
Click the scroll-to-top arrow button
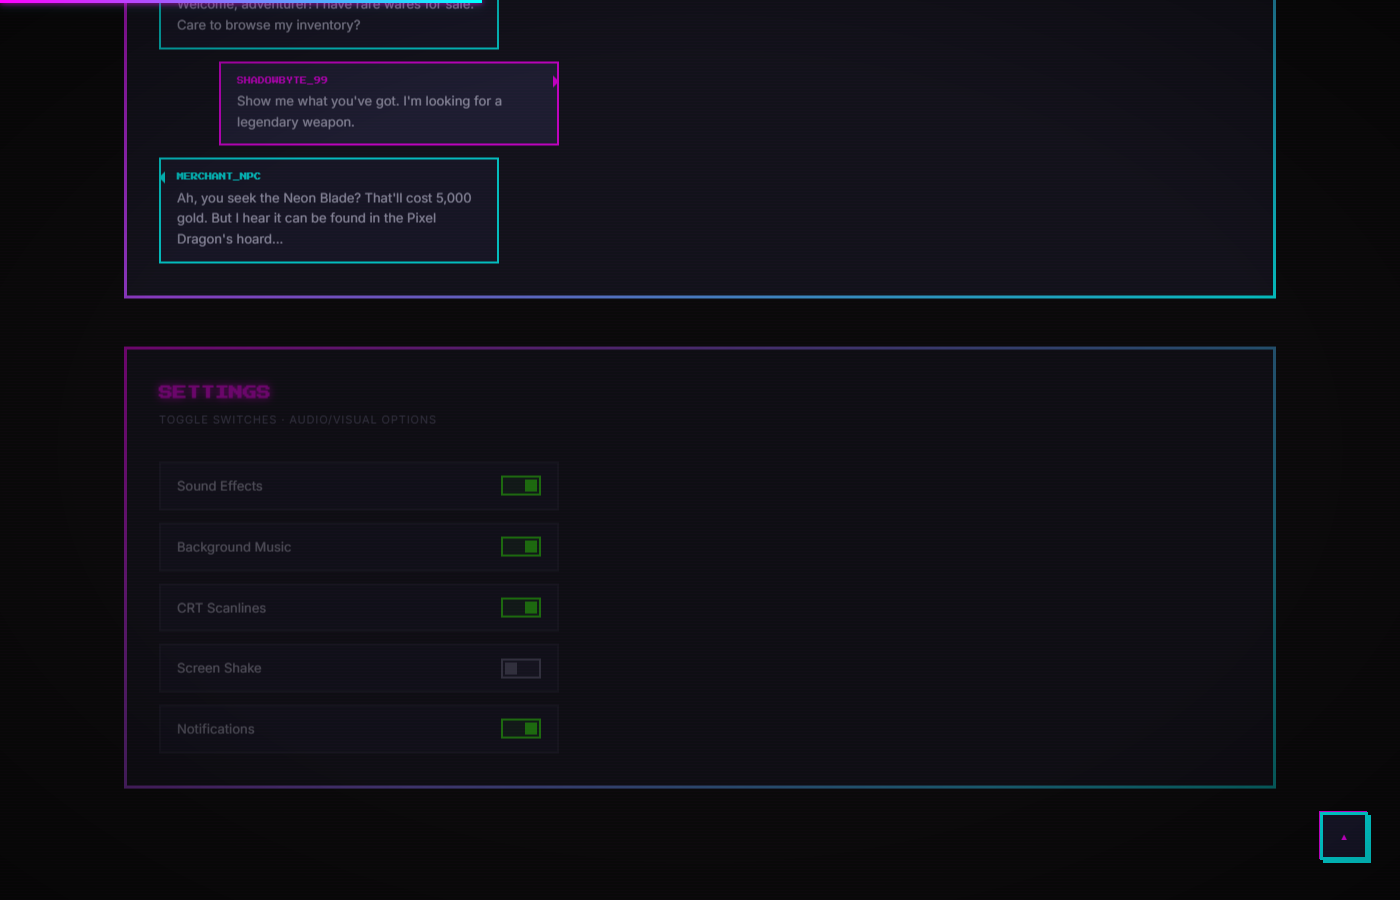tap(1344, 837)
